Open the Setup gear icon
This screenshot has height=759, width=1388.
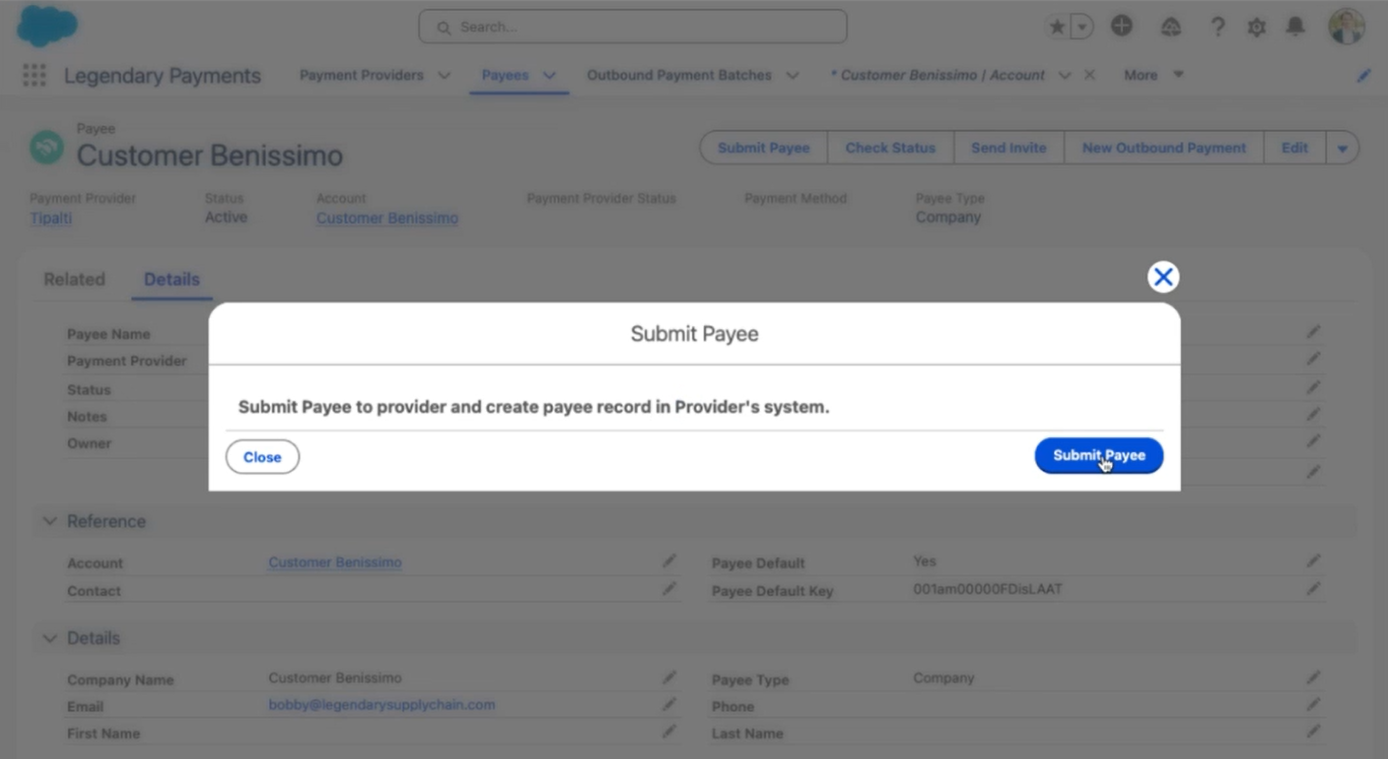[1256, 27]
